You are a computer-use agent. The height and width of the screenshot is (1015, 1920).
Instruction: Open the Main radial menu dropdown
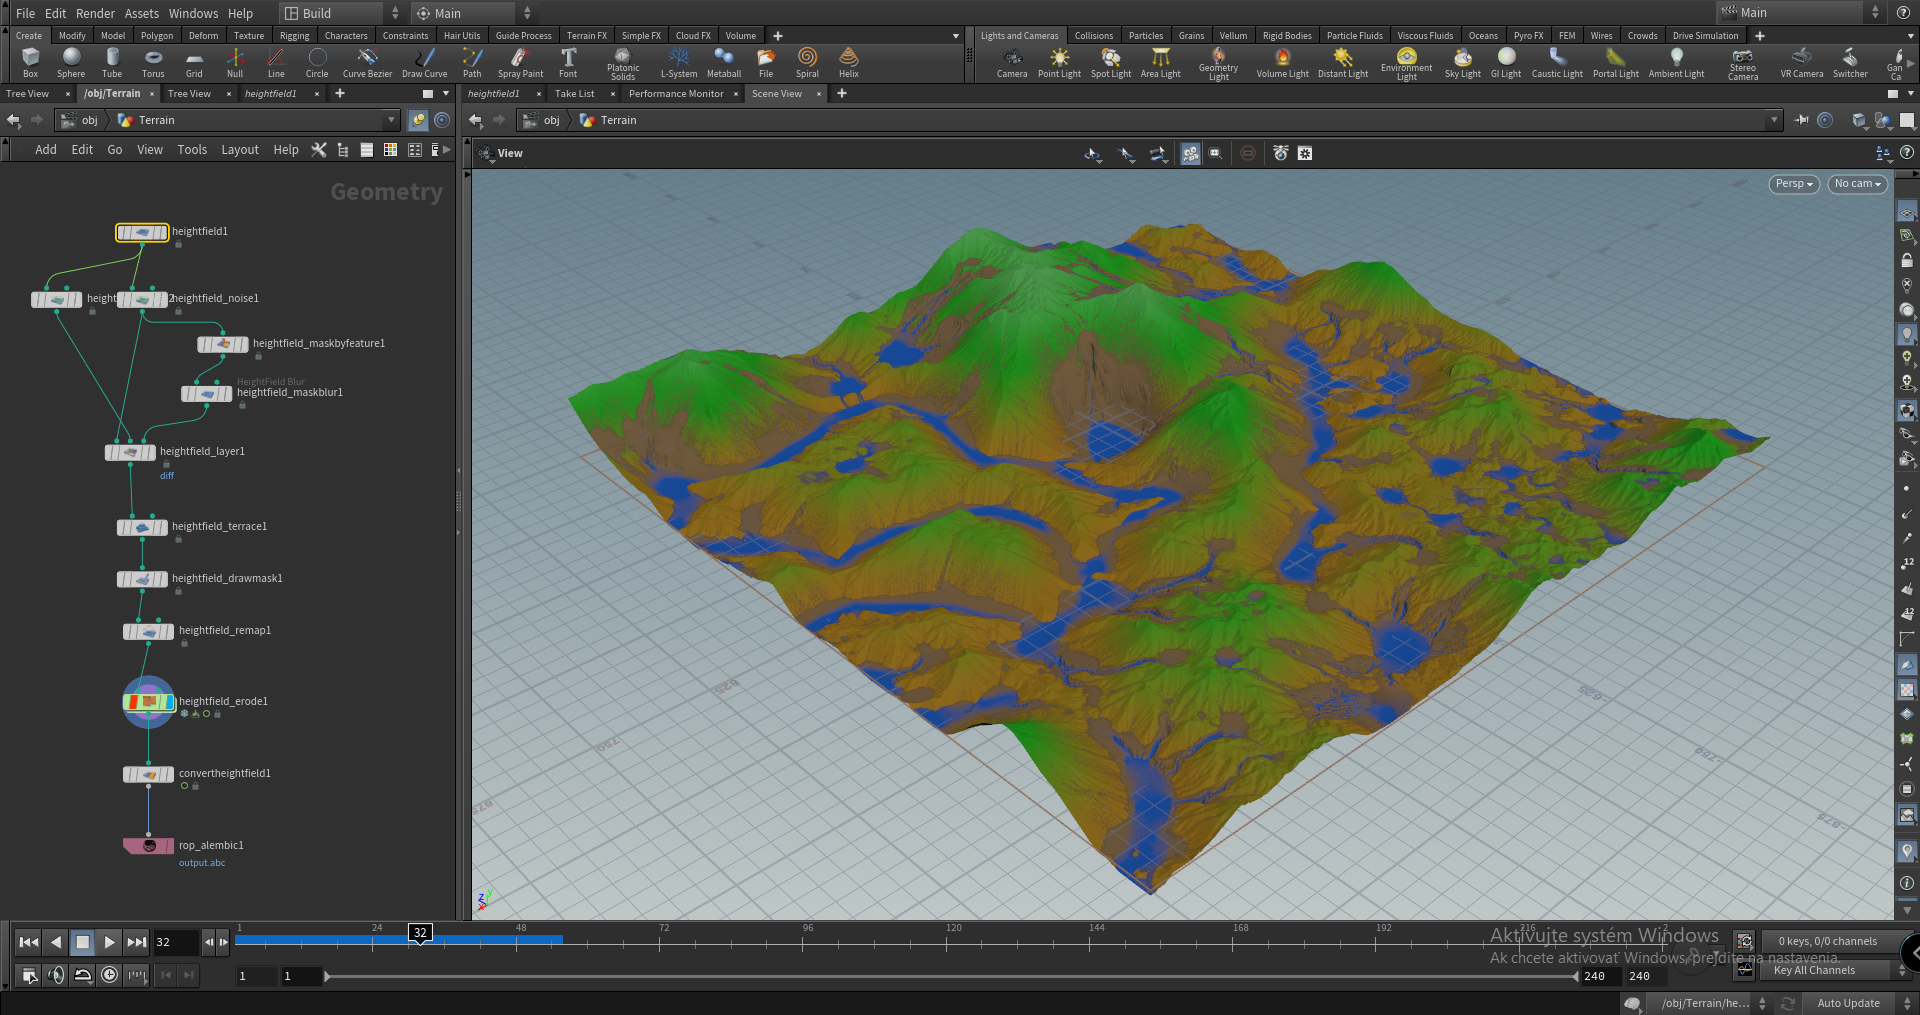[x=474, y=13]
